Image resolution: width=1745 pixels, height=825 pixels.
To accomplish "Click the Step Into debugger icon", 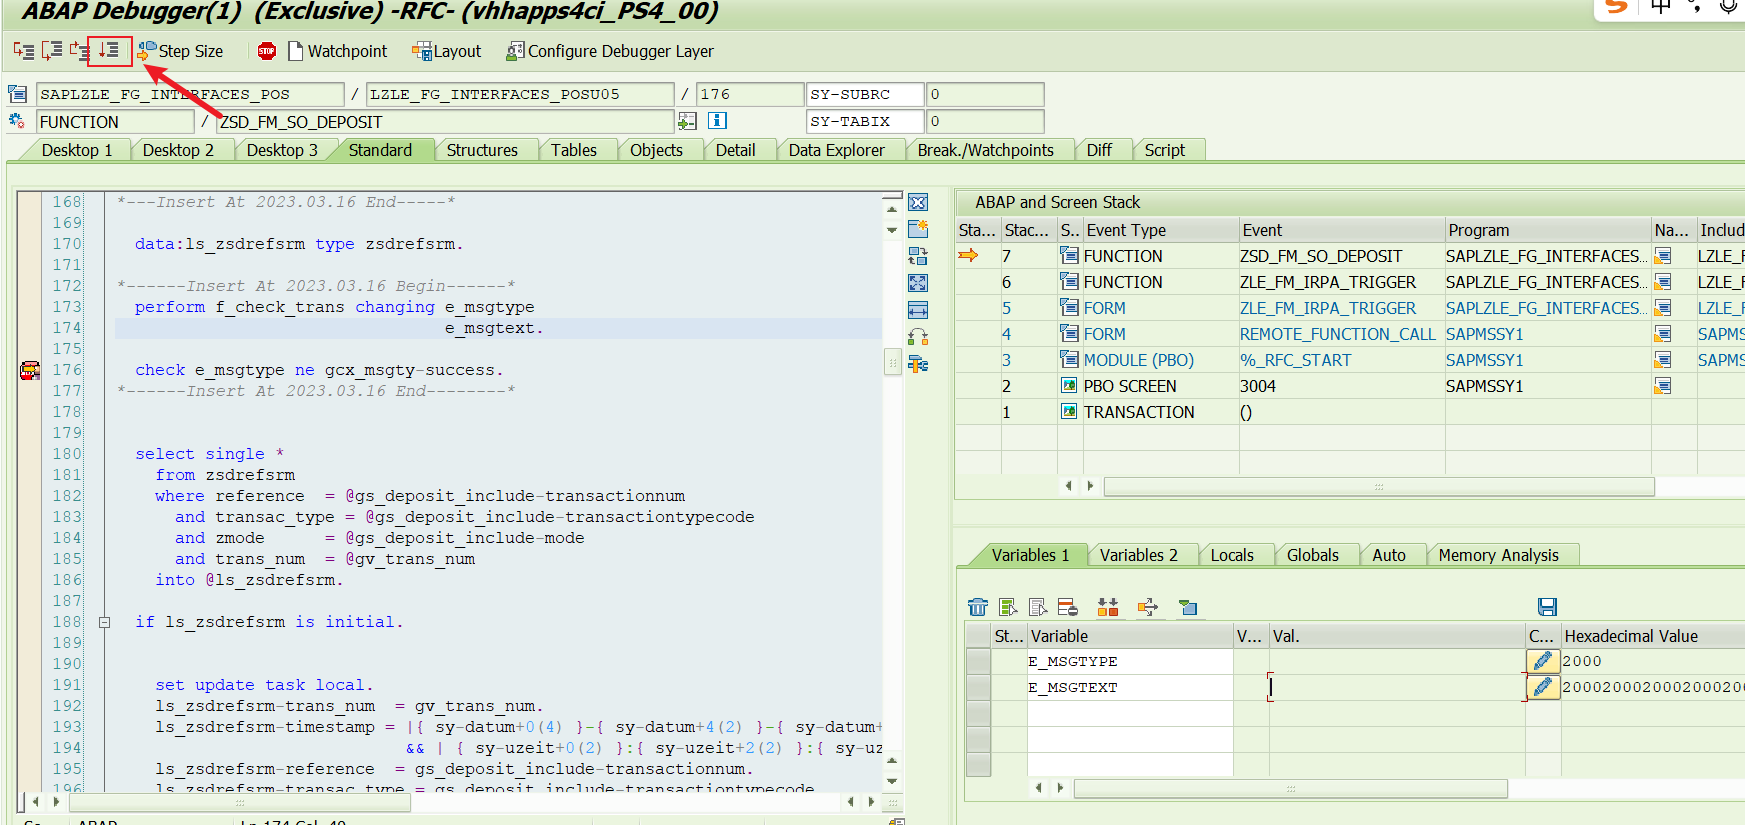I will click(23, 50).
